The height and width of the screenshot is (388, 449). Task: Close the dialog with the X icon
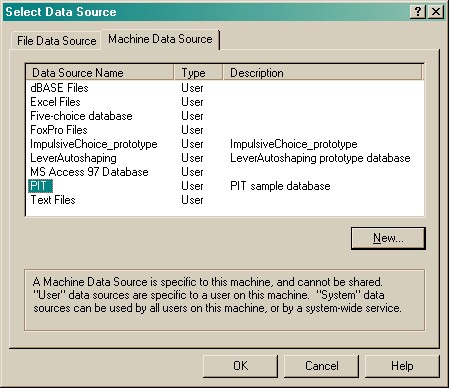[x=435, y=12]
